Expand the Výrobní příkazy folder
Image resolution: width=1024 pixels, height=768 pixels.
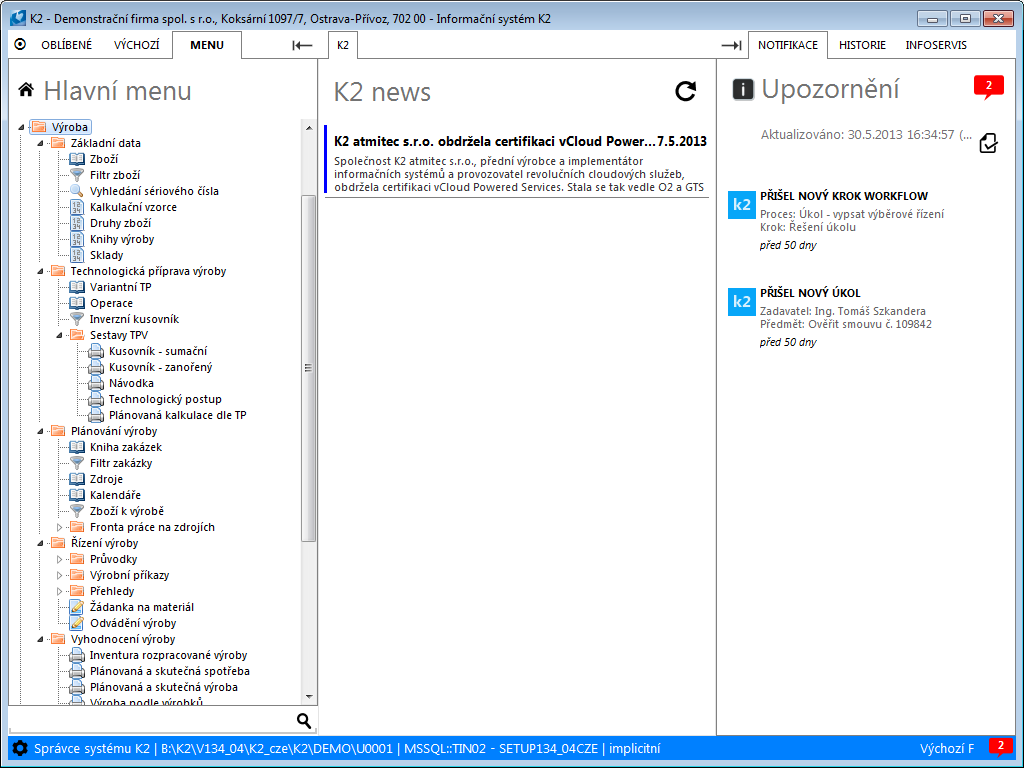coord(59,575)
